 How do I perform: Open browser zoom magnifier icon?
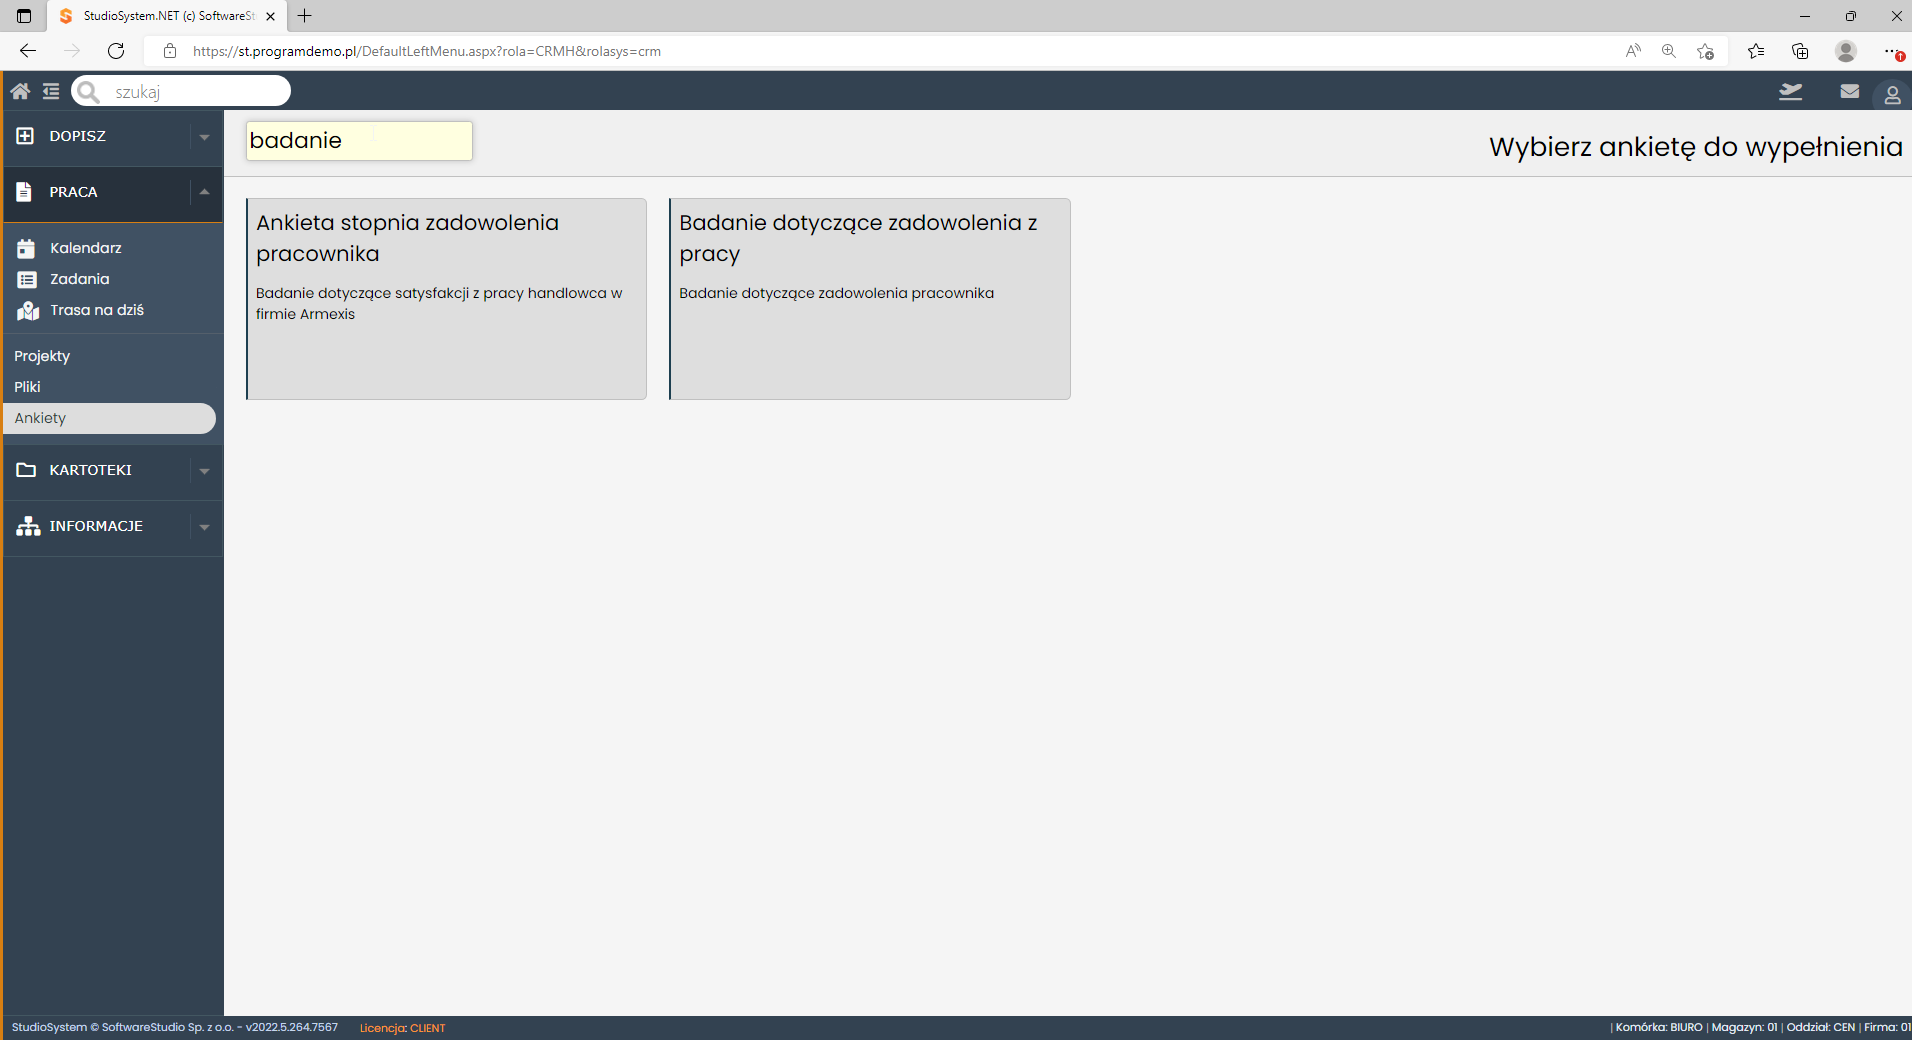pyautogui.click(x=1668, y=51)
